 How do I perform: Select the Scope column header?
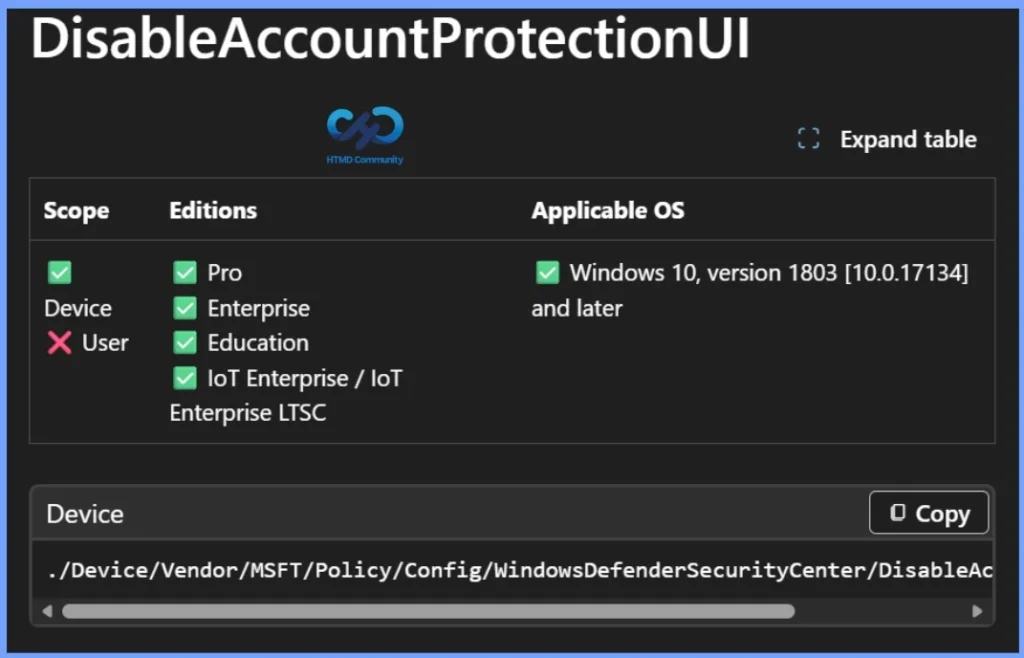point(76,210)
